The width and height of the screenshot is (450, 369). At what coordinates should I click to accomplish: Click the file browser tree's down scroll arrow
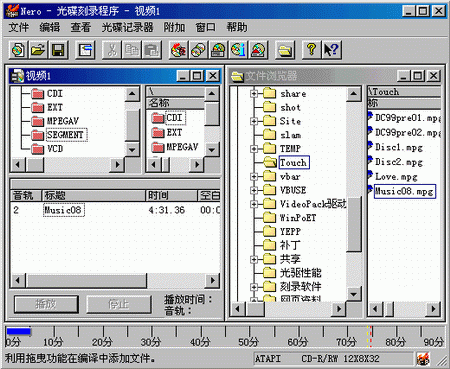point(354,294)
